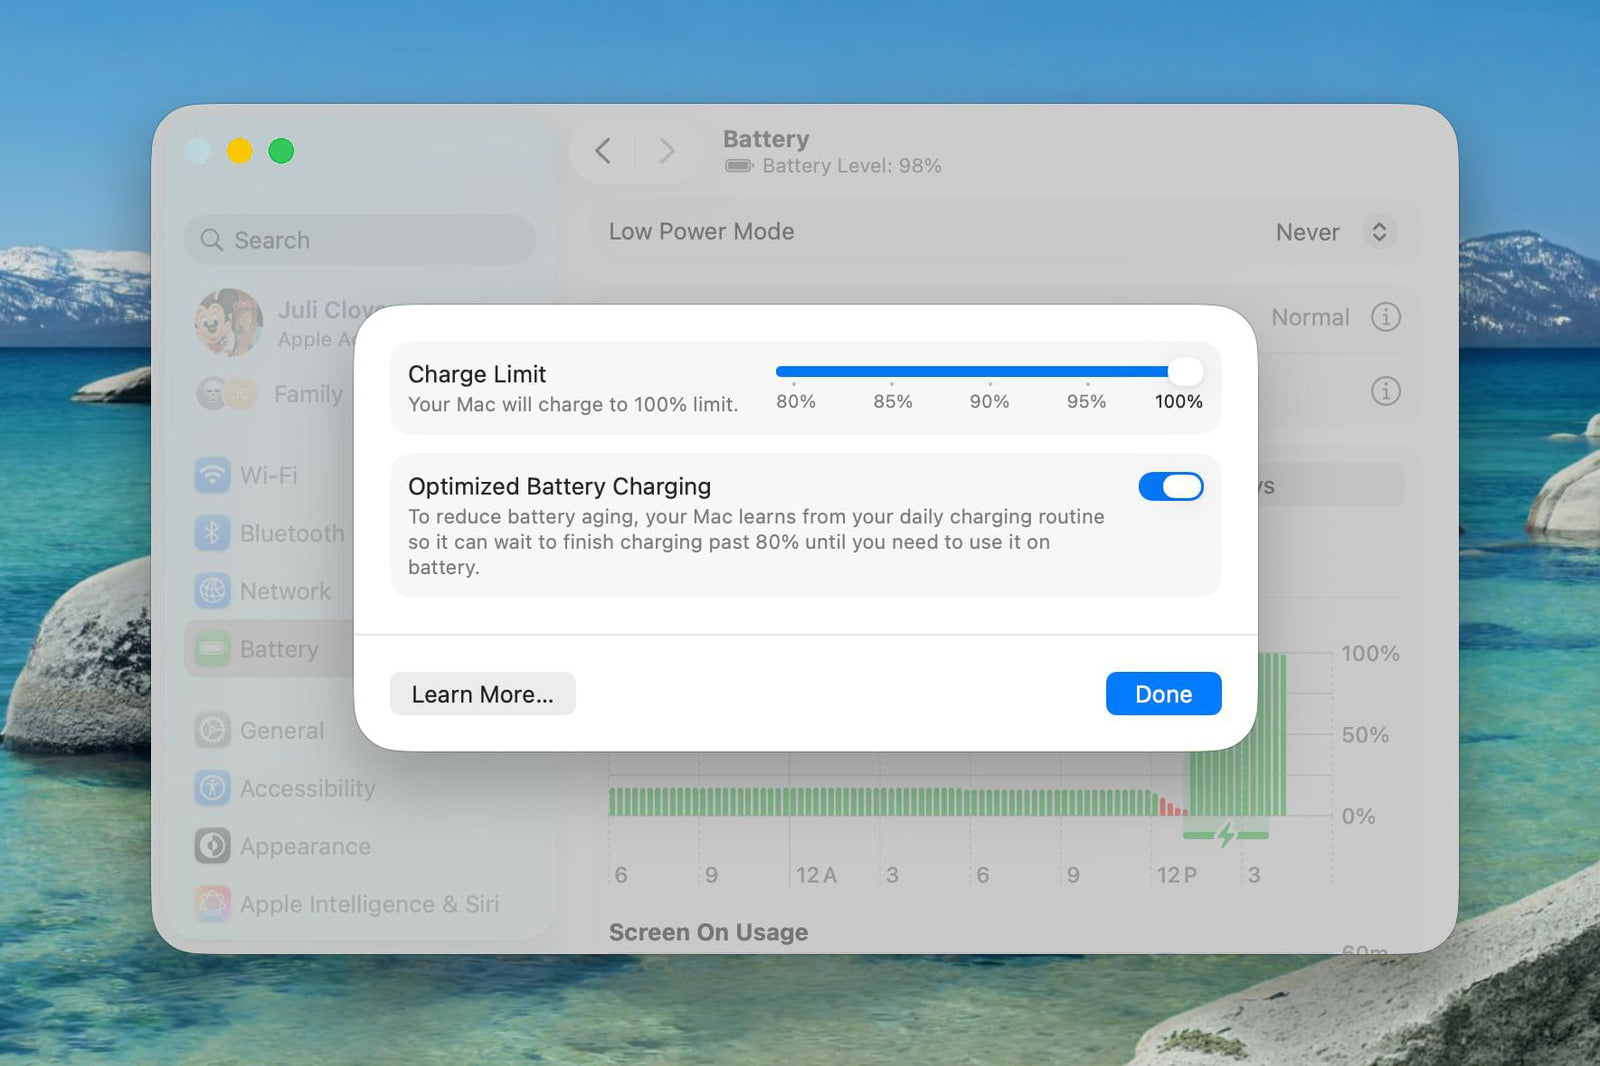Set Charge Limit slider to 80%
This screenshot has height=1066, width=1600.
click(794, 372)
